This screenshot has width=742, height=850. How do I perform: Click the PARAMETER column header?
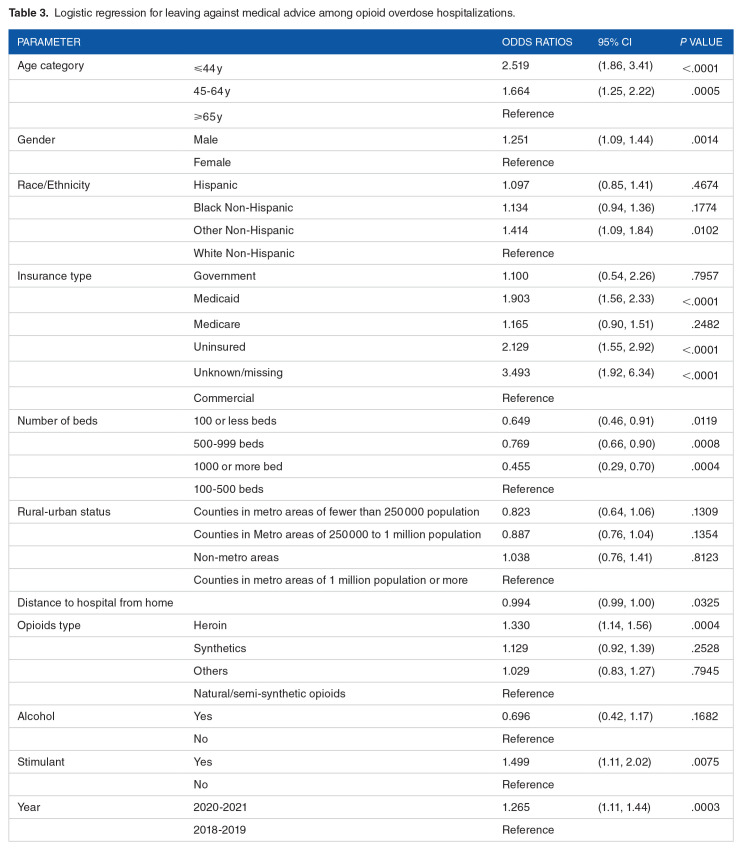click(49, 42)
